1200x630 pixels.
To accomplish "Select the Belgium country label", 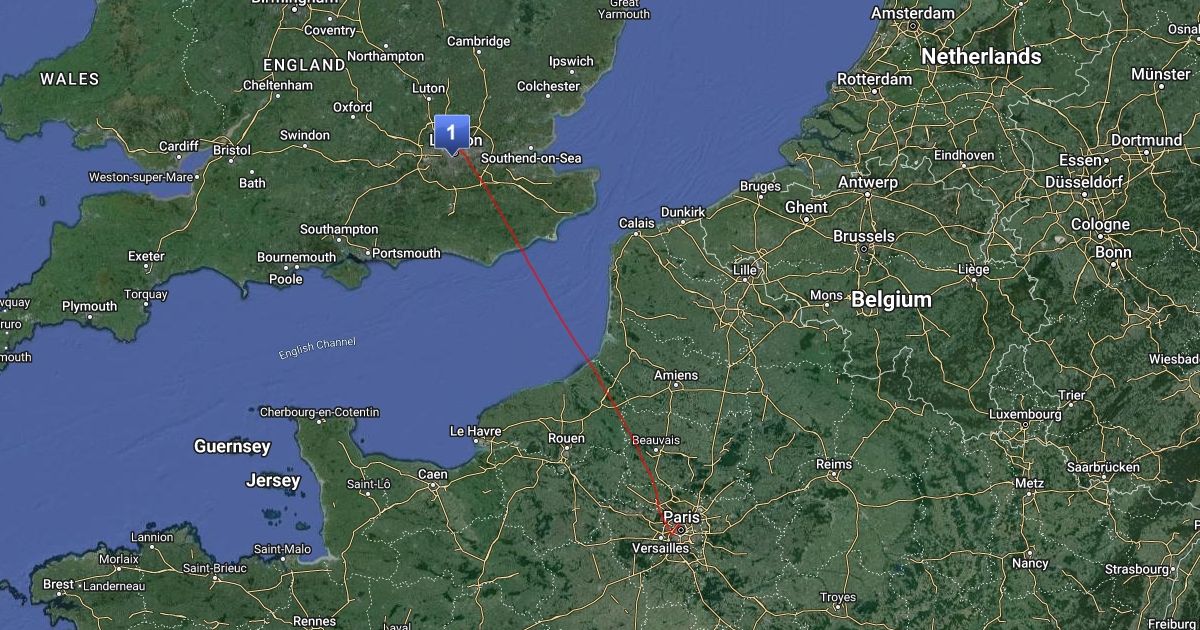I will point(891,299).
